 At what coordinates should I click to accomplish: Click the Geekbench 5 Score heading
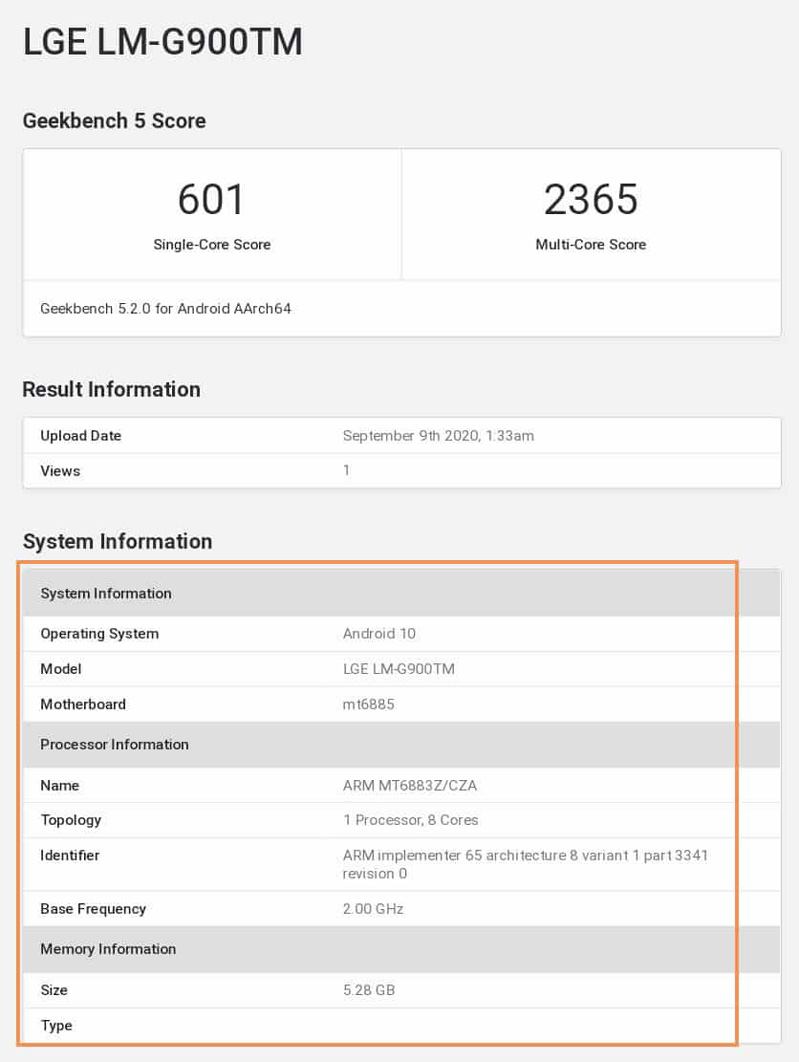point(113,120)
